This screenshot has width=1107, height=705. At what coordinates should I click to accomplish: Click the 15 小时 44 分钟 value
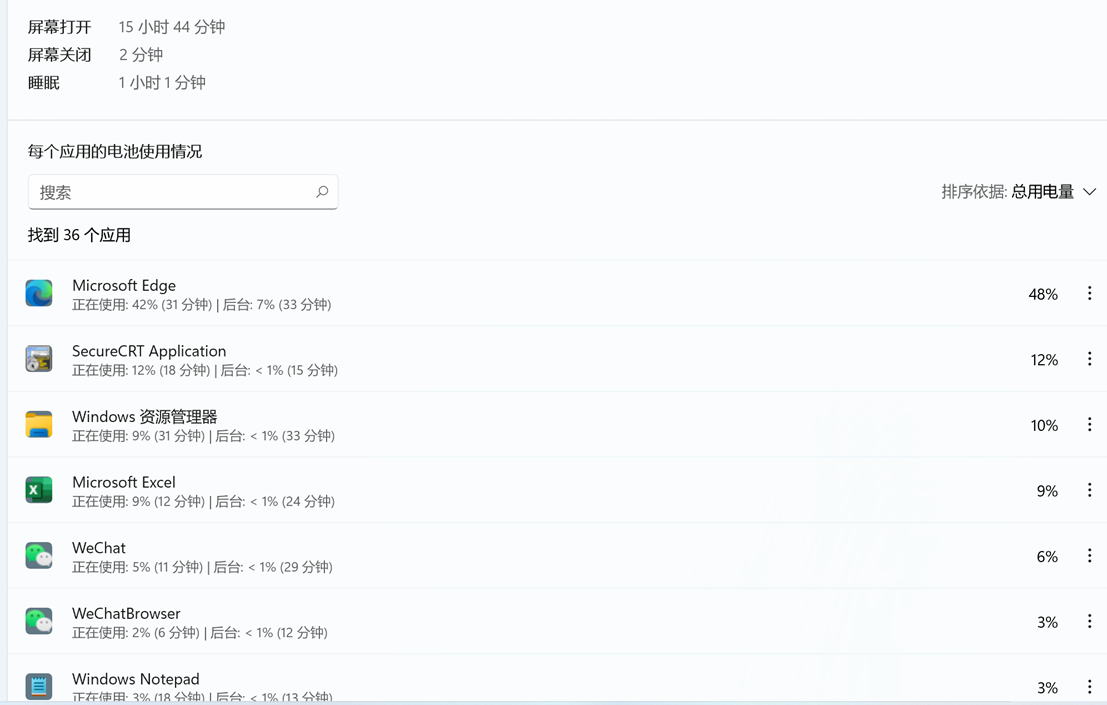pos(172,27)
